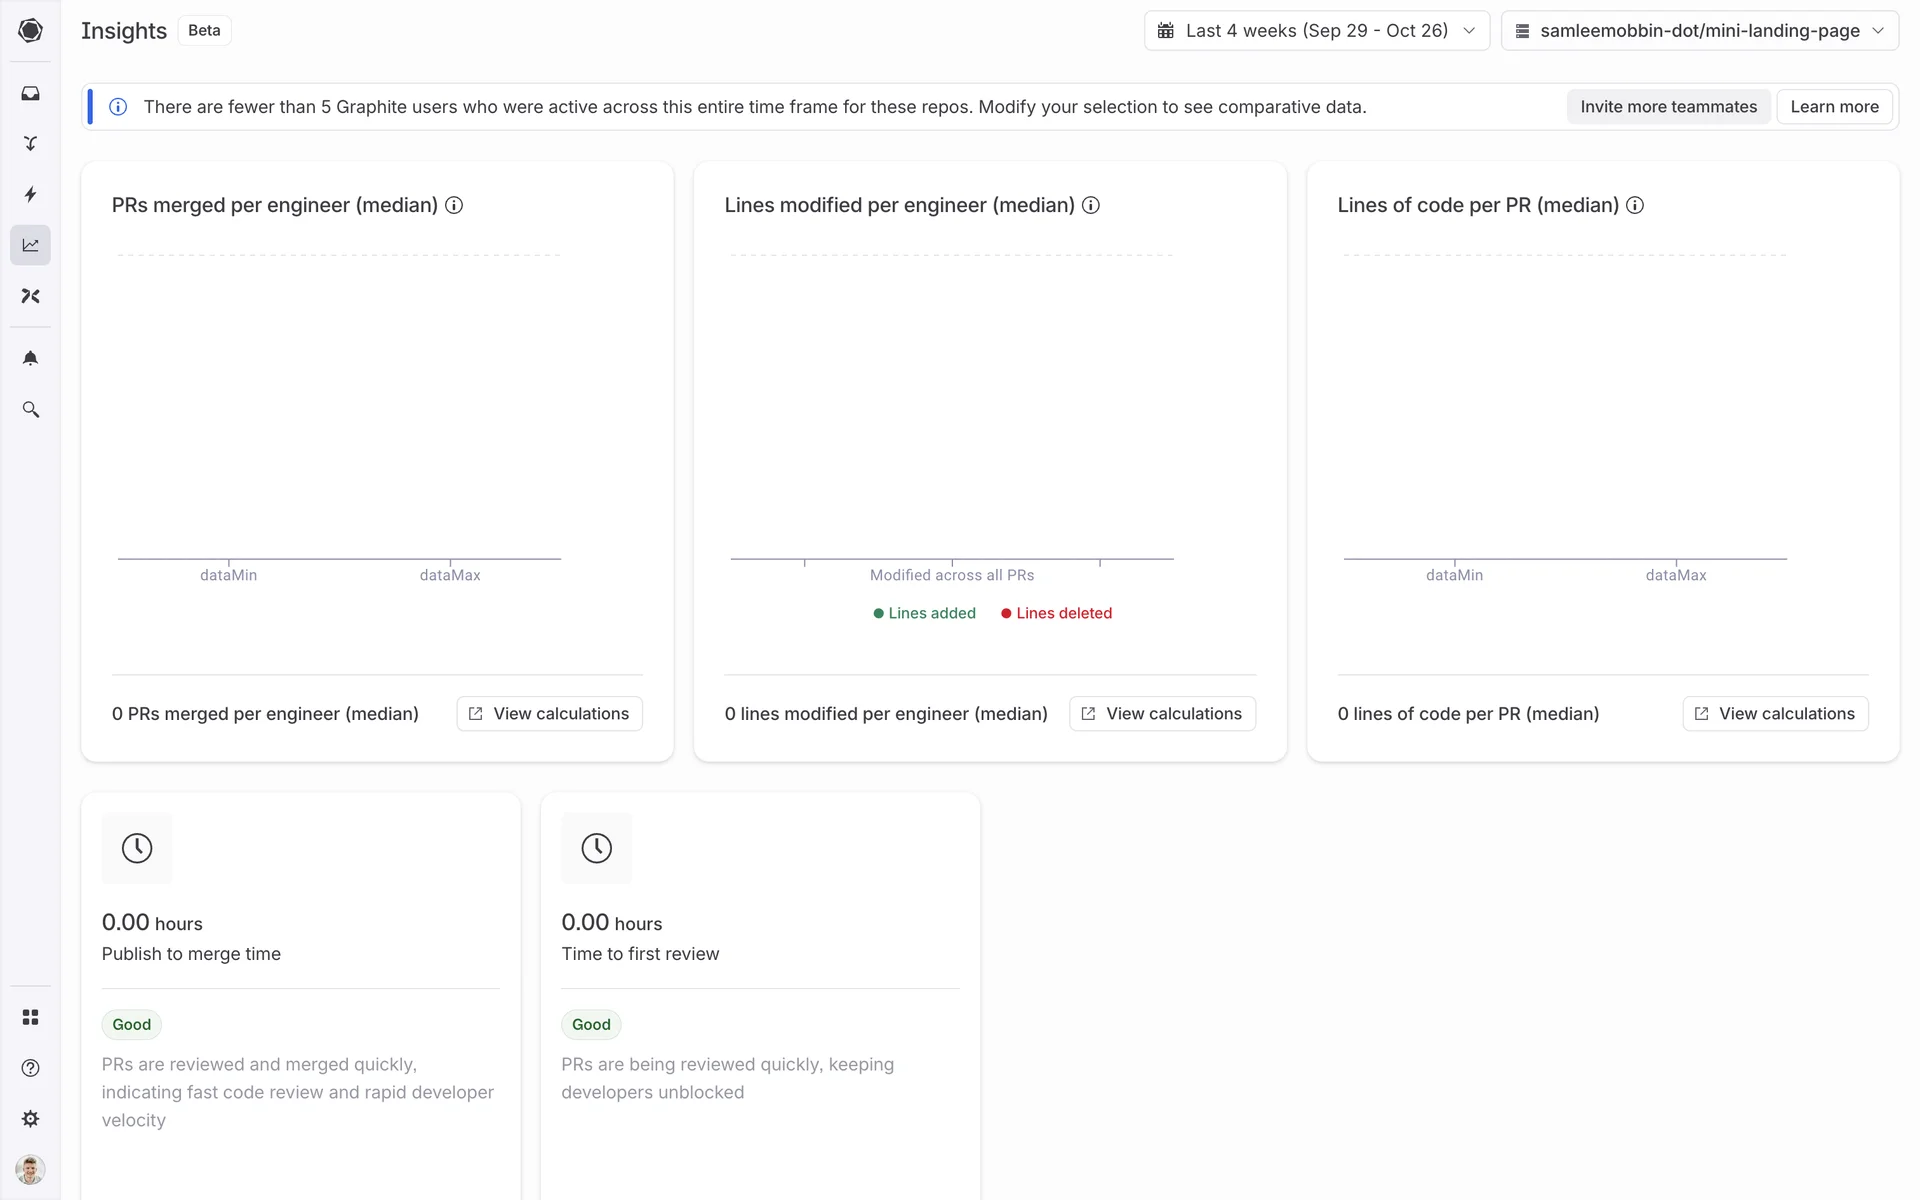This screenshot has width=1920, height=1200.
Task: Open settings gear in sidebar
Action: (30, 1119)
